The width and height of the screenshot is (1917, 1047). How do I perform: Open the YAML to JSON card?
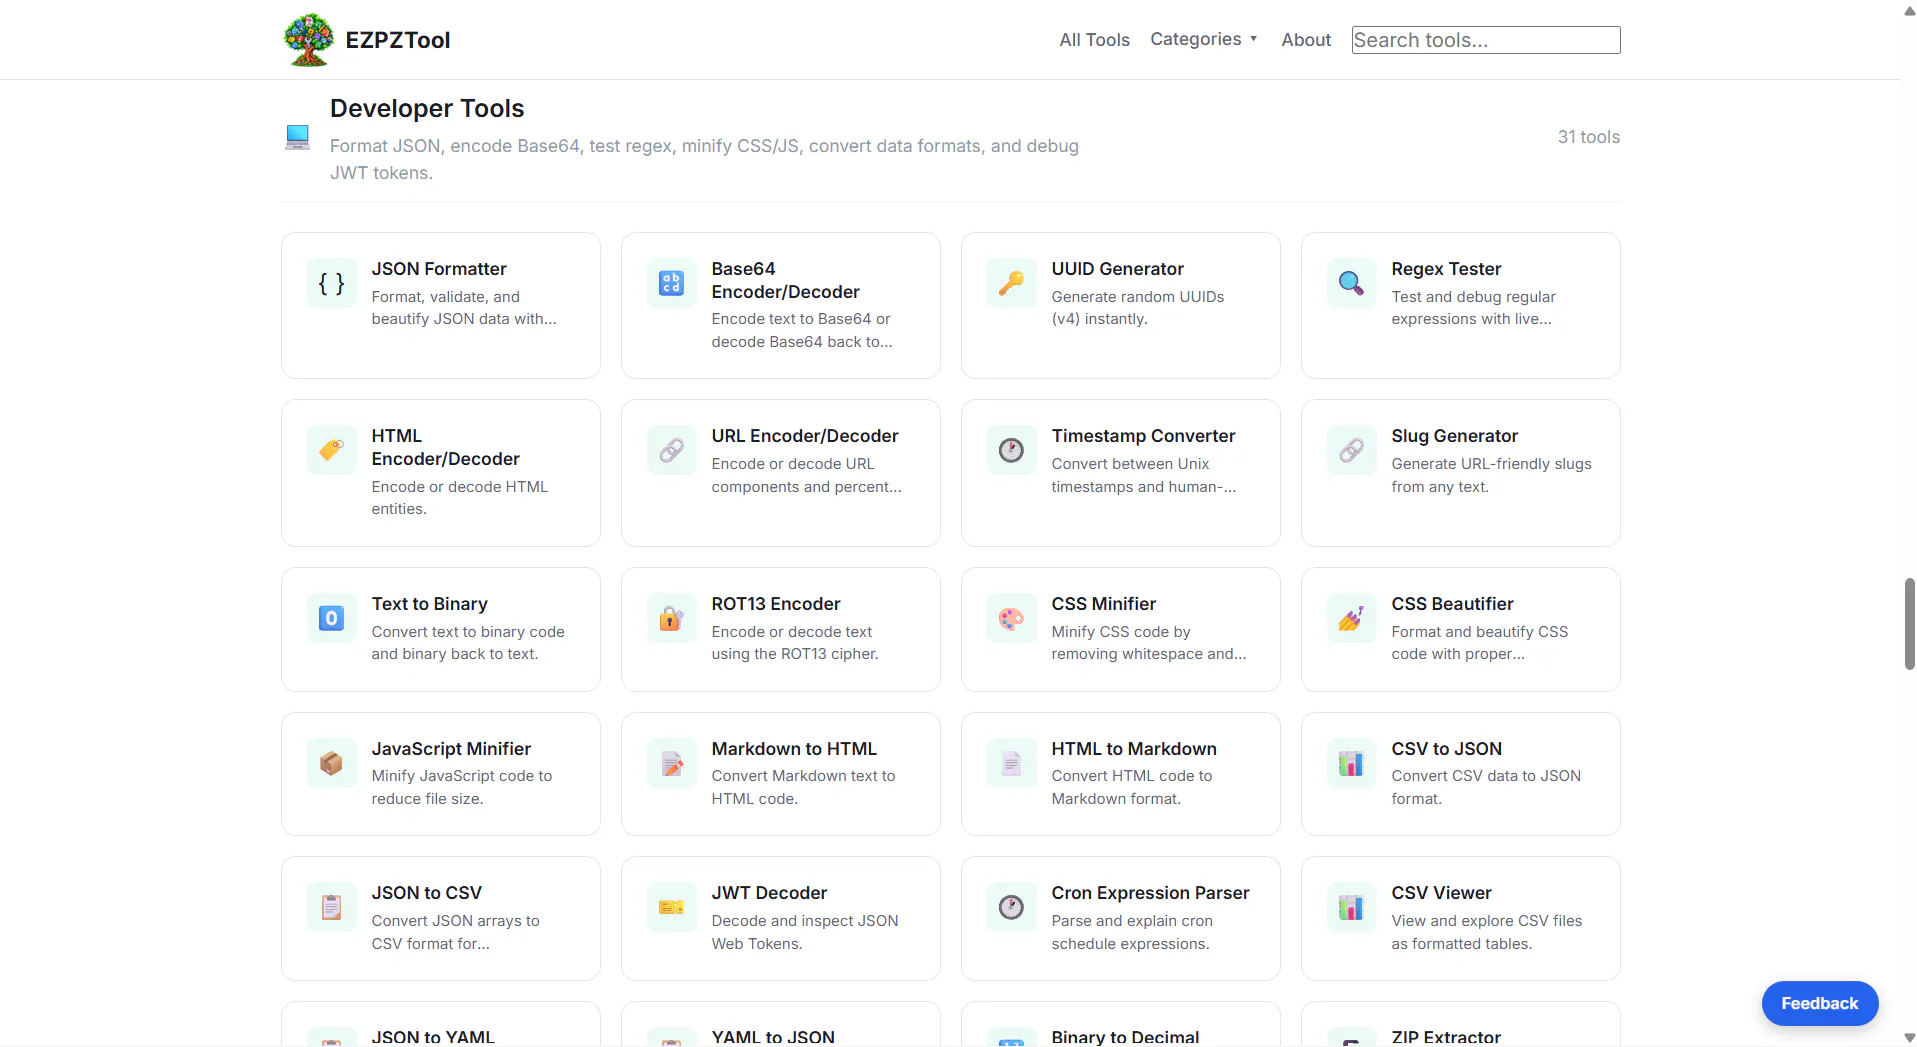pos(781,1025)
